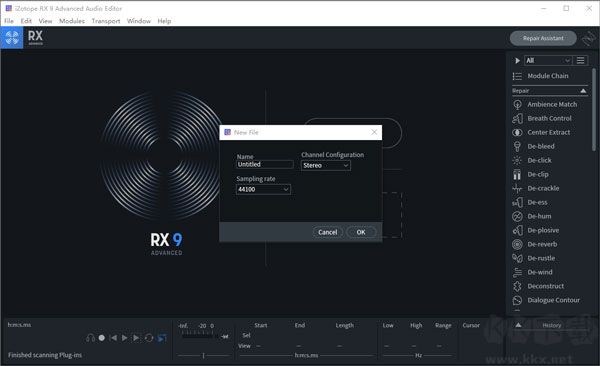Screen dimensions: 600x366
Task: Click the Name field containing Untitled
Action: pos(265,164)
